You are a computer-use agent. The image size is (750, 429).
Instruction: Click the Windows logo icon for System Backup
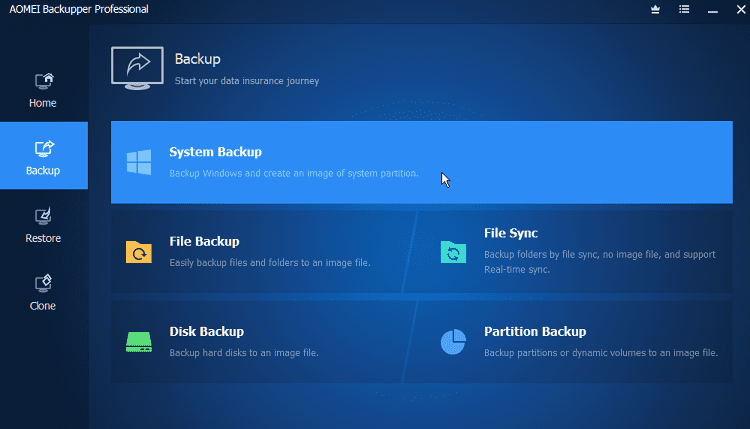coord(139,162)
